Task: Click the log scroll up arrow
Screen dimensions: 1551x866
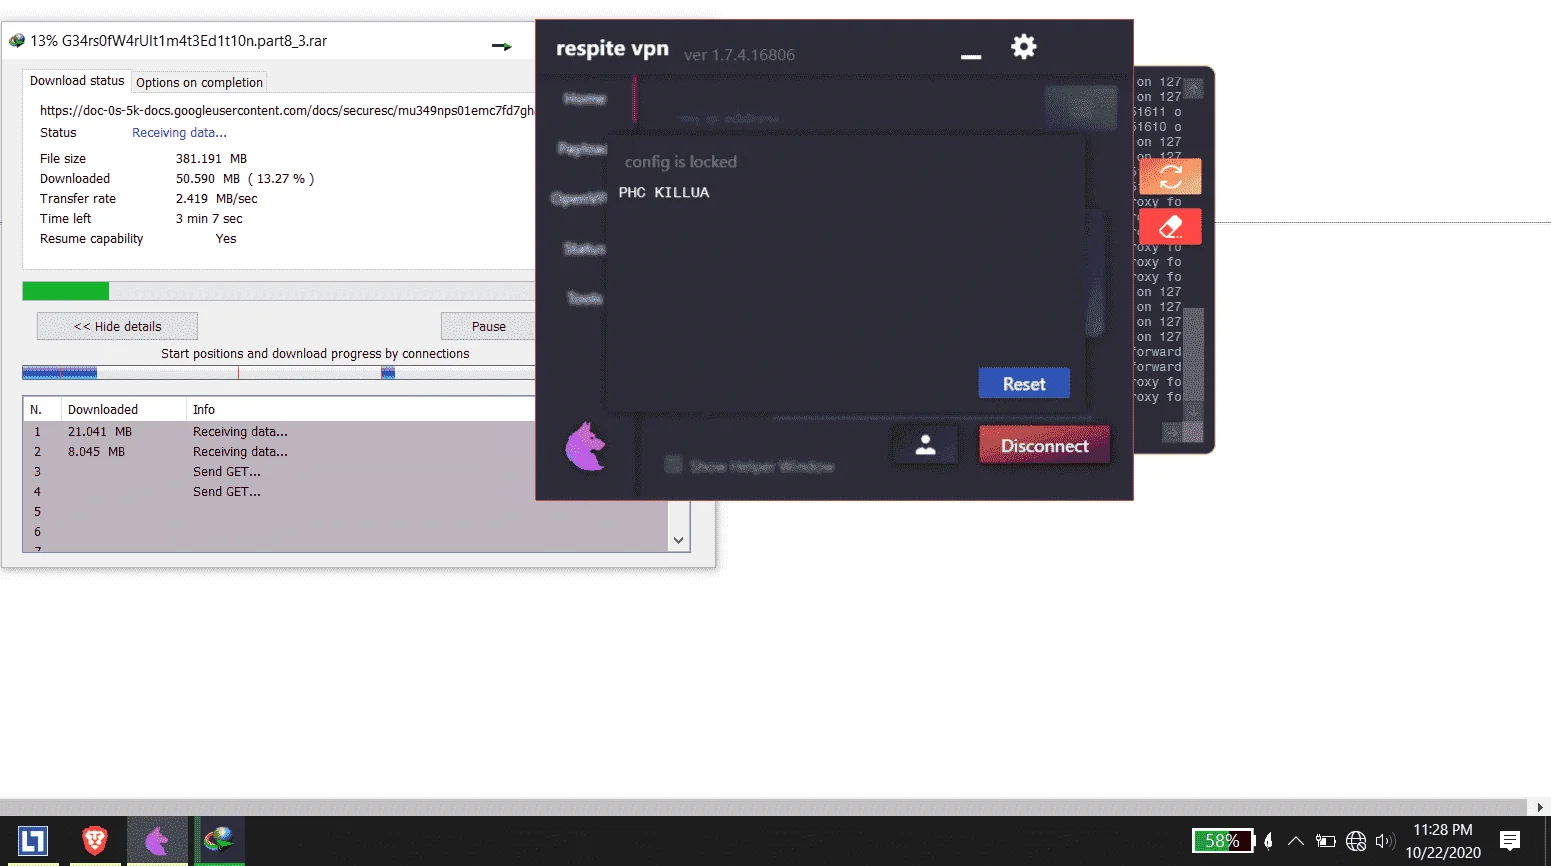Action: click(x=1193, y=88)
